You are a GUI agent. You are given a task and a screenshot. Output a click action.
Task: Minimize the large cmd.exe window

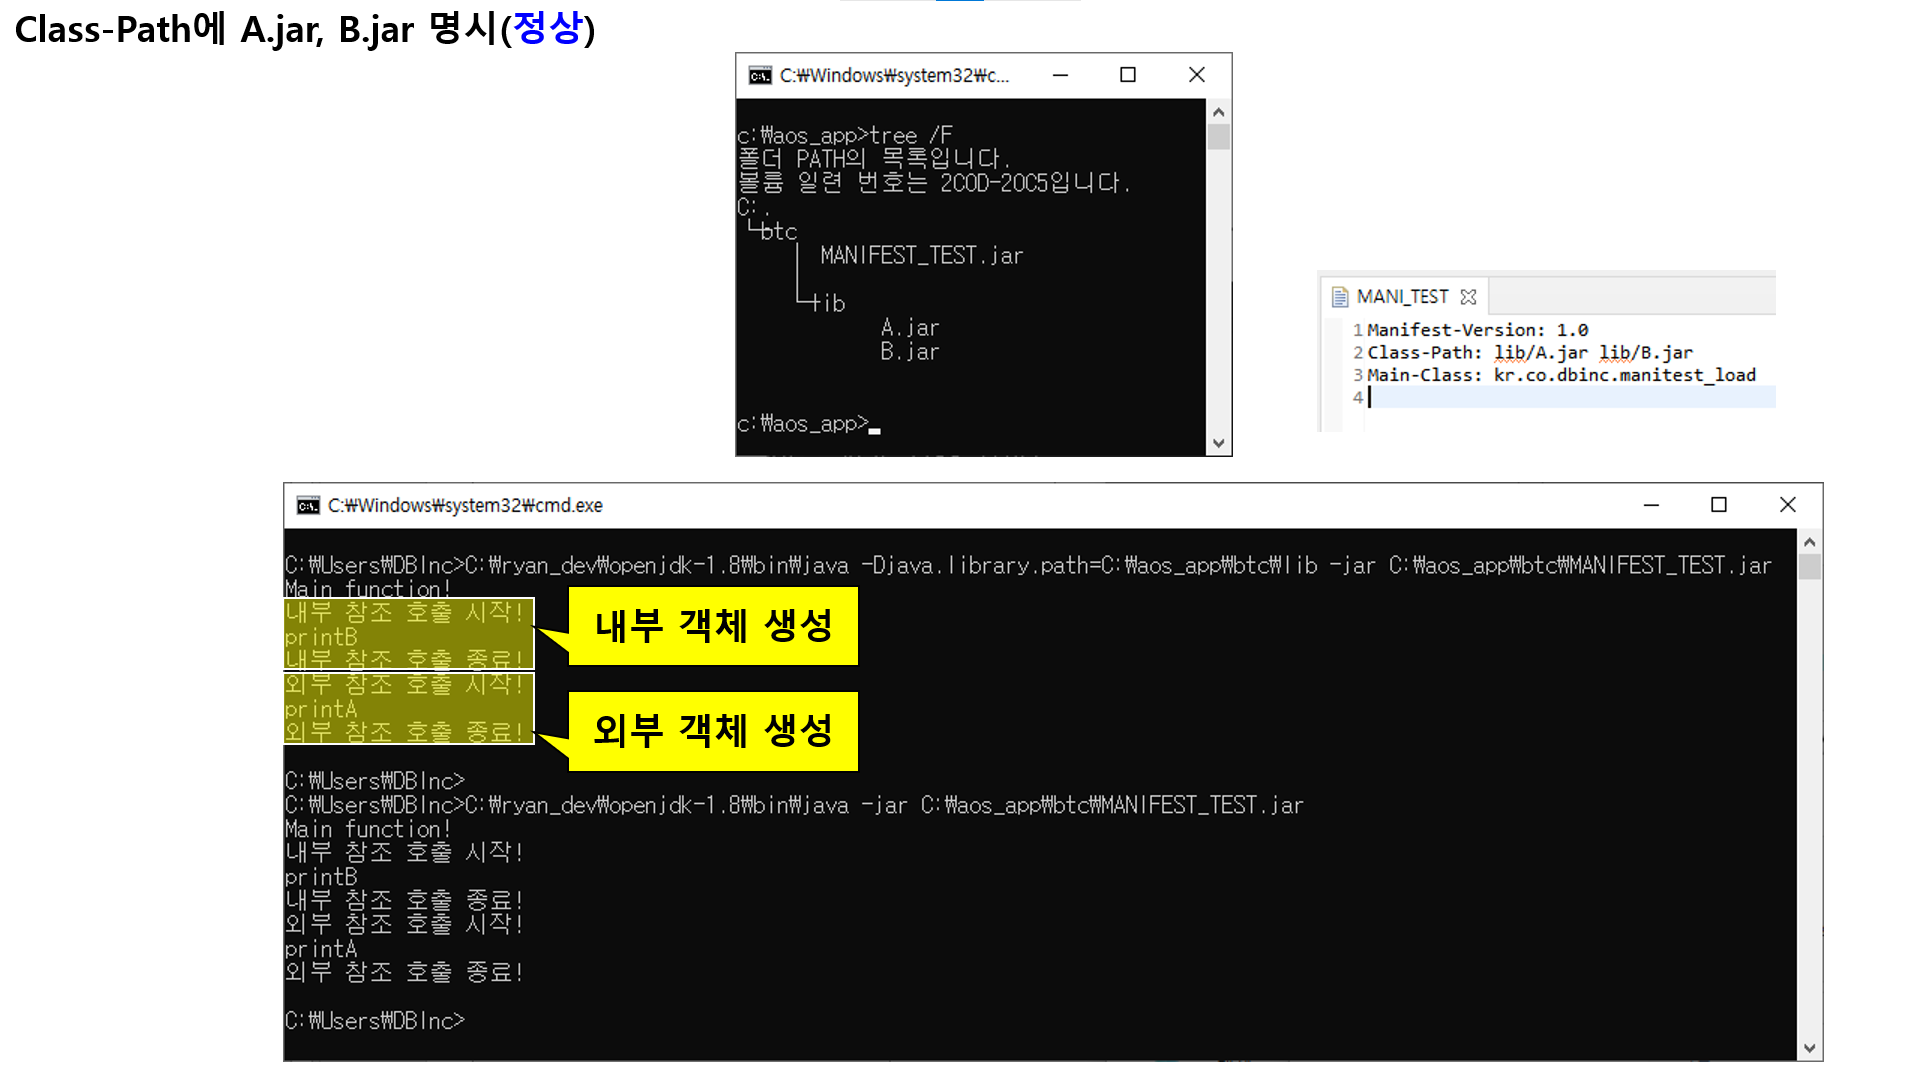coord(1651,505)
